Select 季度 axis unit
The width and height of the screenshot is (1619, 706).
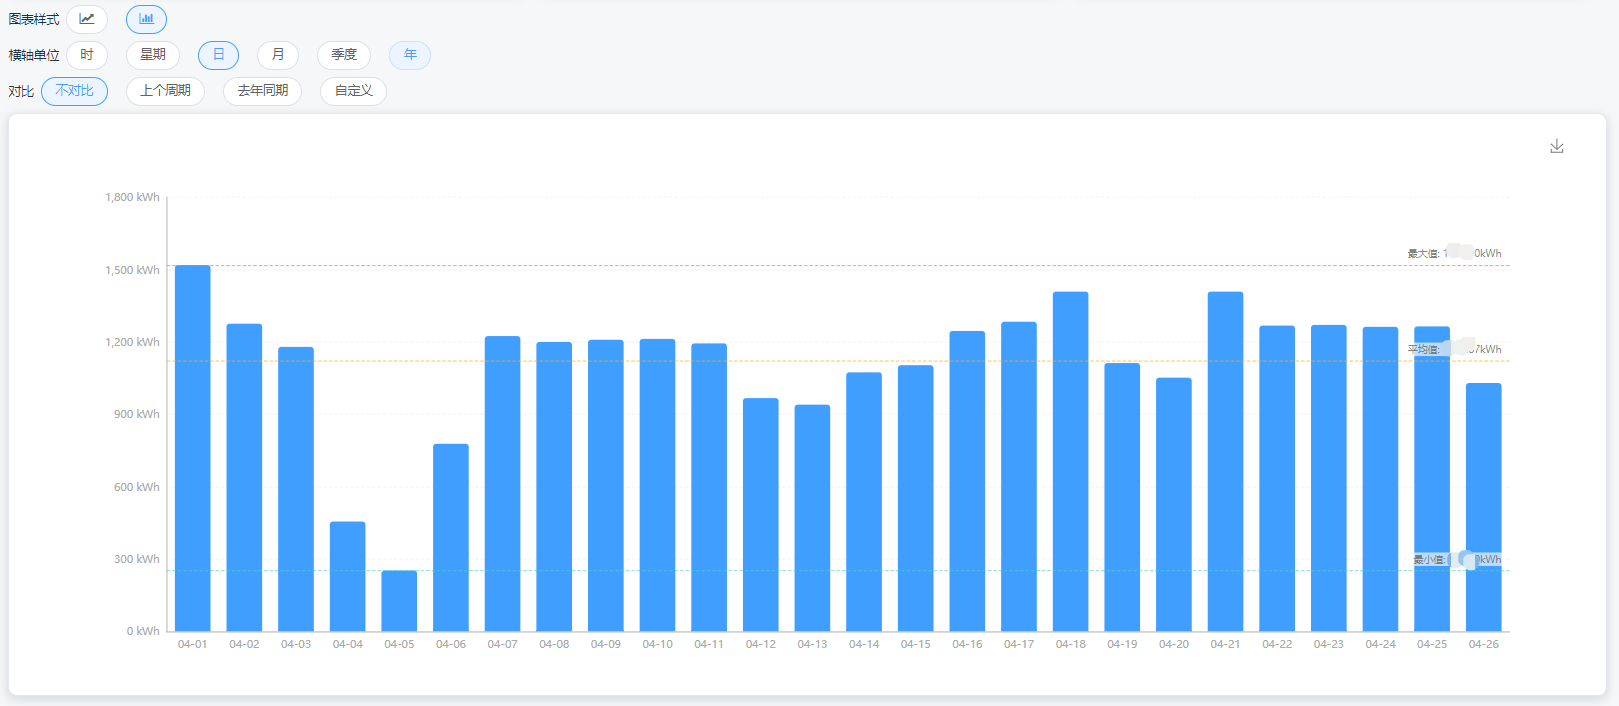(344, 55)
